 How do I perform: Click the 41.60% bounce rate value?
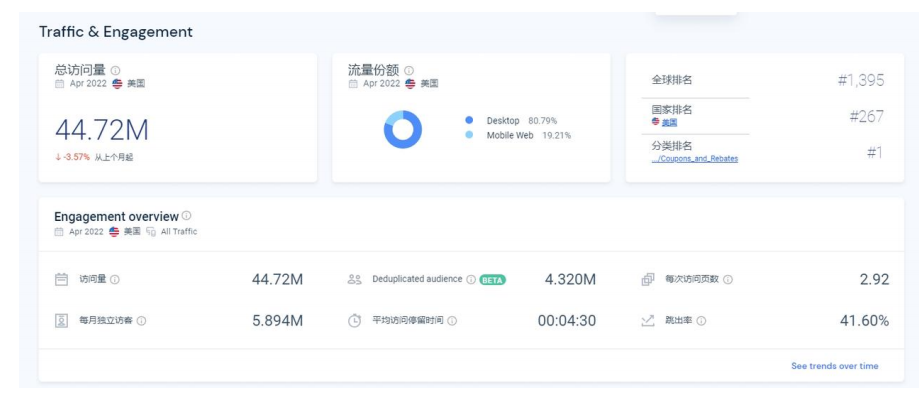point(864,321)
